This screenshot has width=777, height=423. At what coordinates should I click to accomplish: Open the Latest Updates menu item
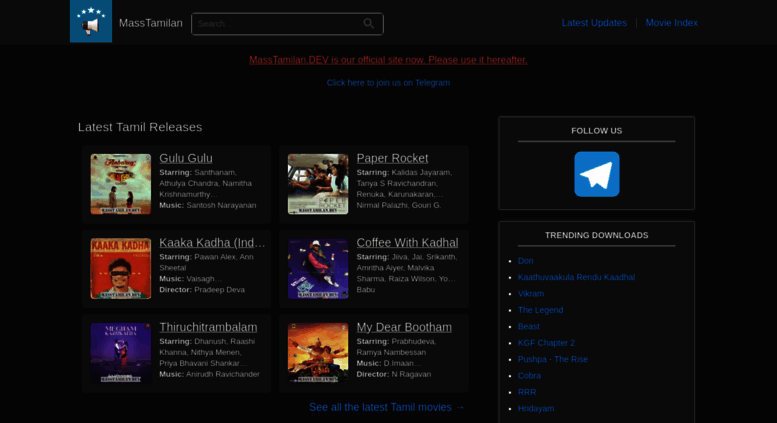click(594, 23)
